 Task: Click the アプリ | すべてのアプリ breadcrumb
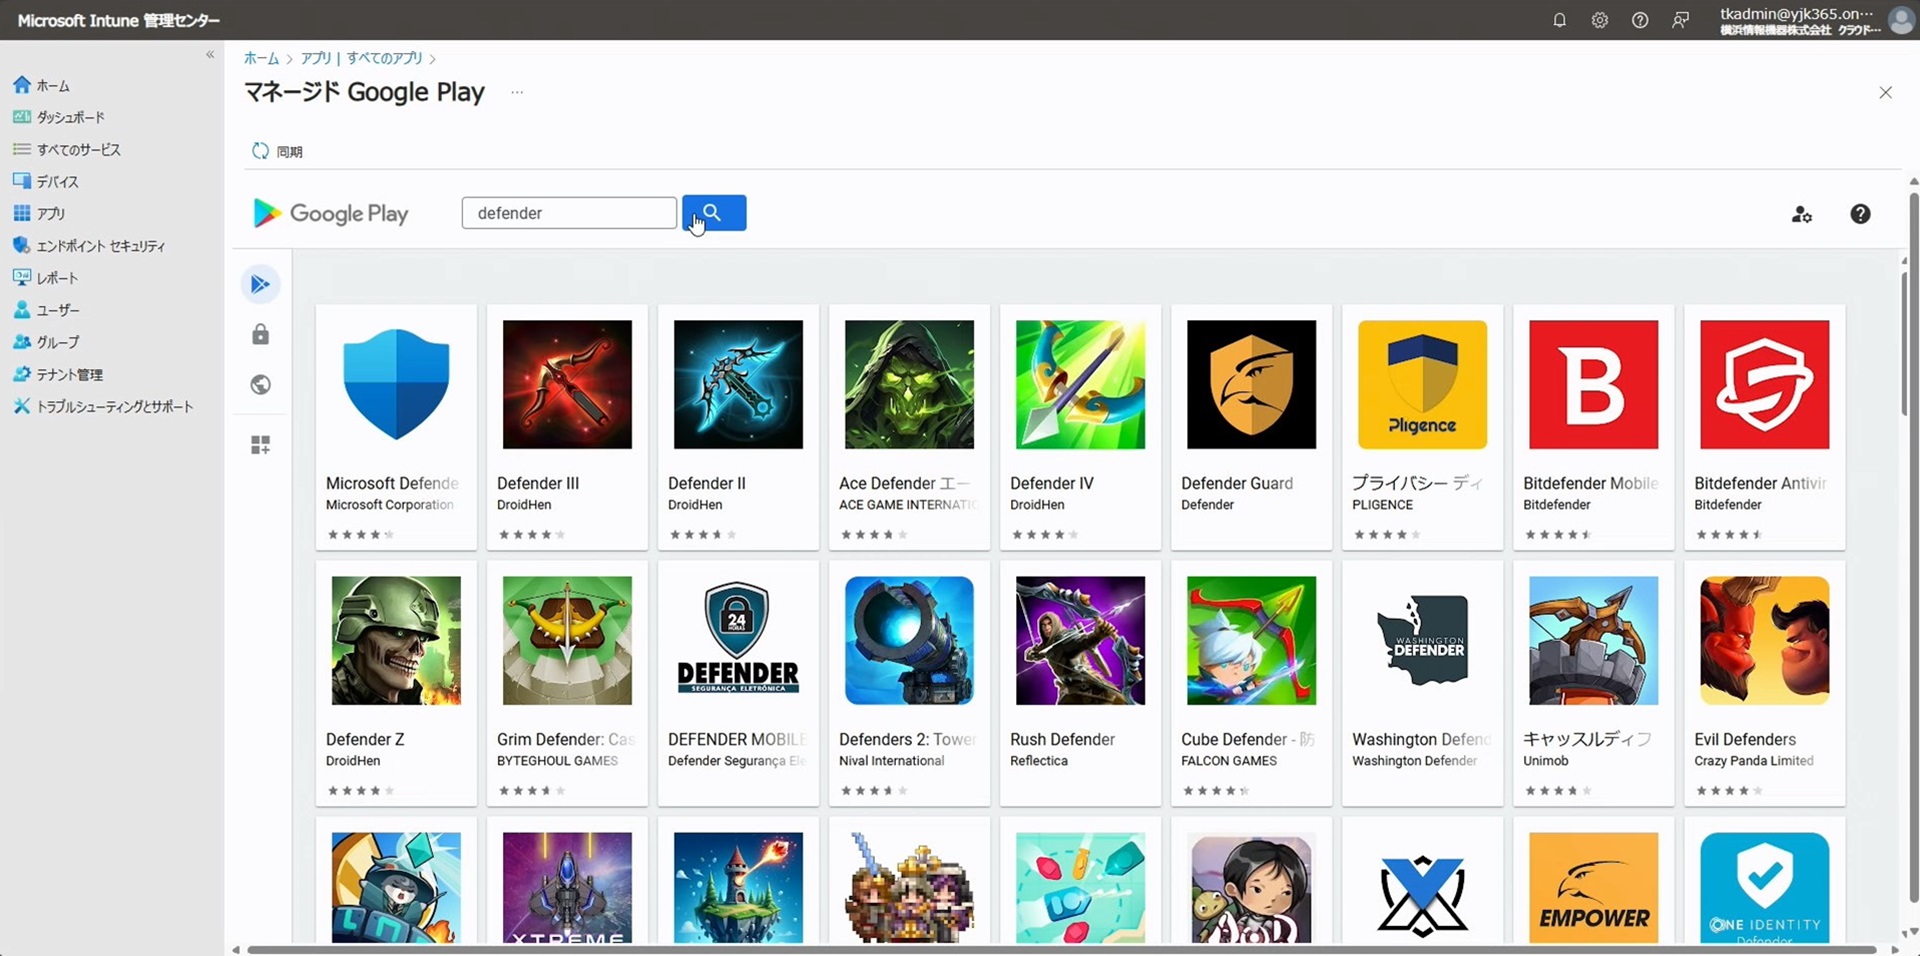point(361,58)
